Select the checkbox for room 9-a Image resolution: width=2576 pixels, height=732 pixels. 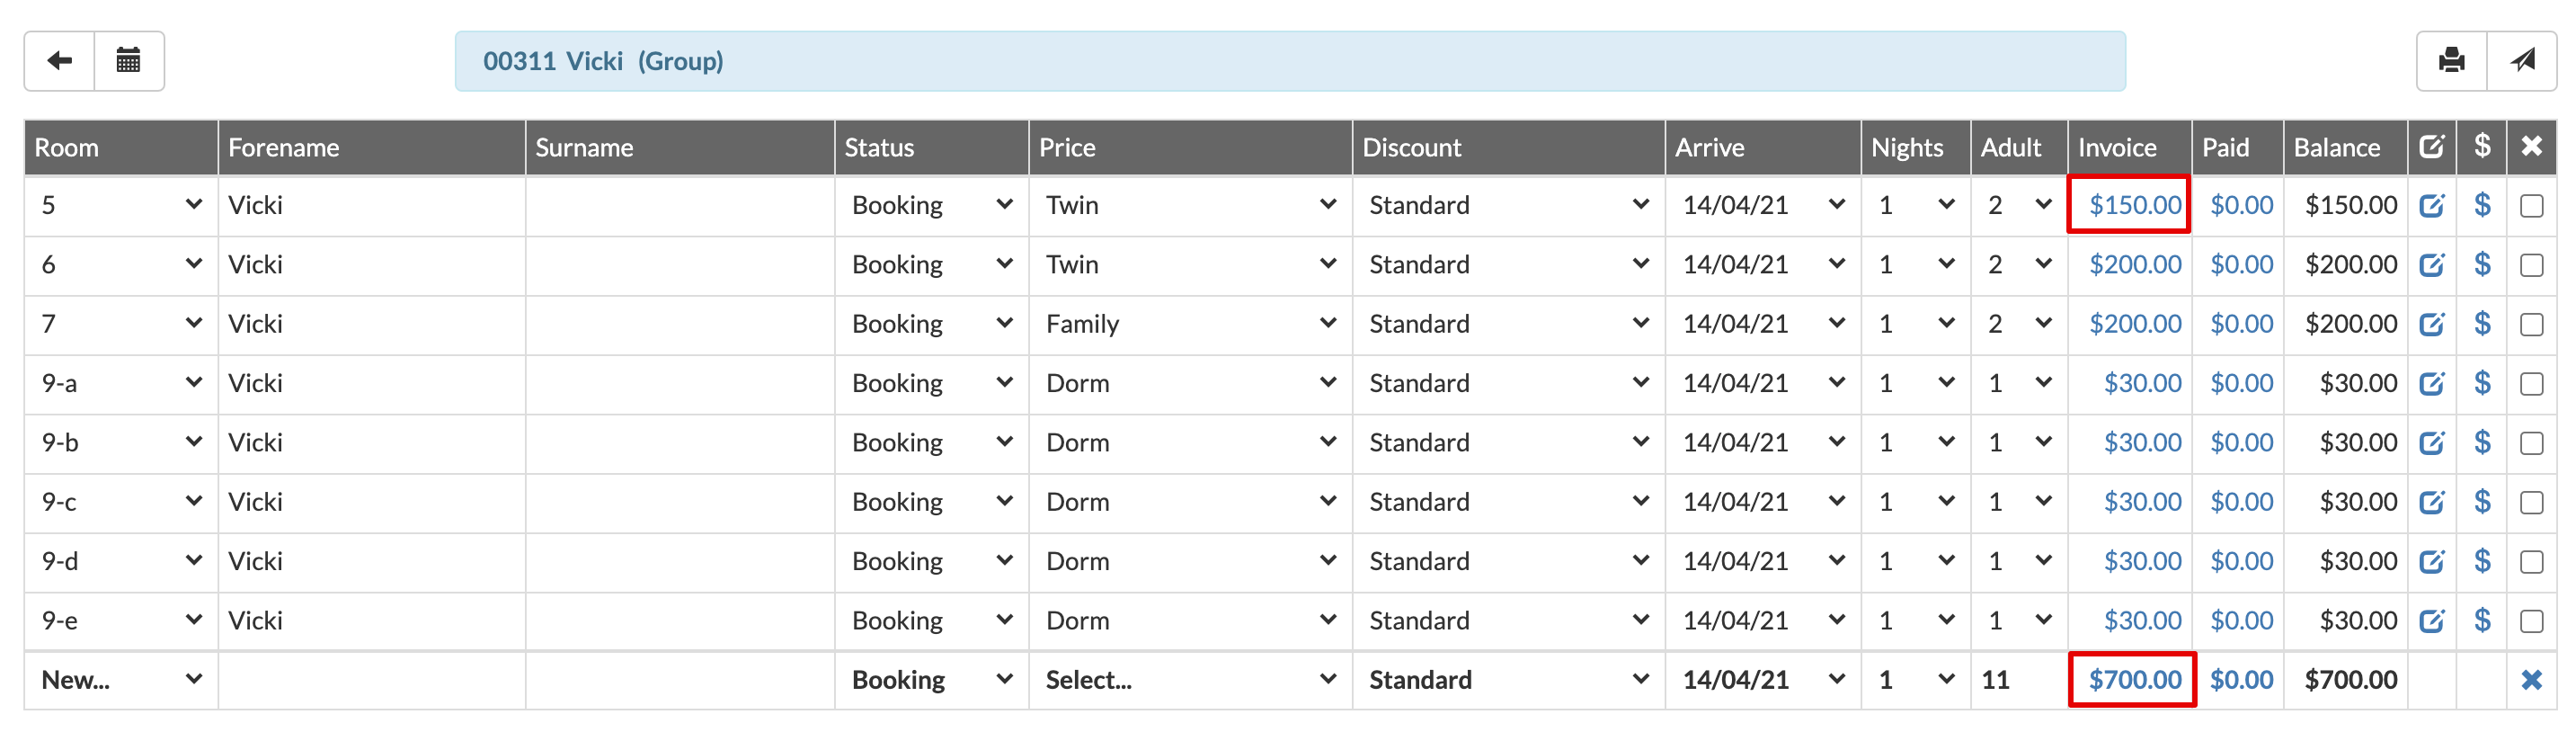click(2531, 384)
